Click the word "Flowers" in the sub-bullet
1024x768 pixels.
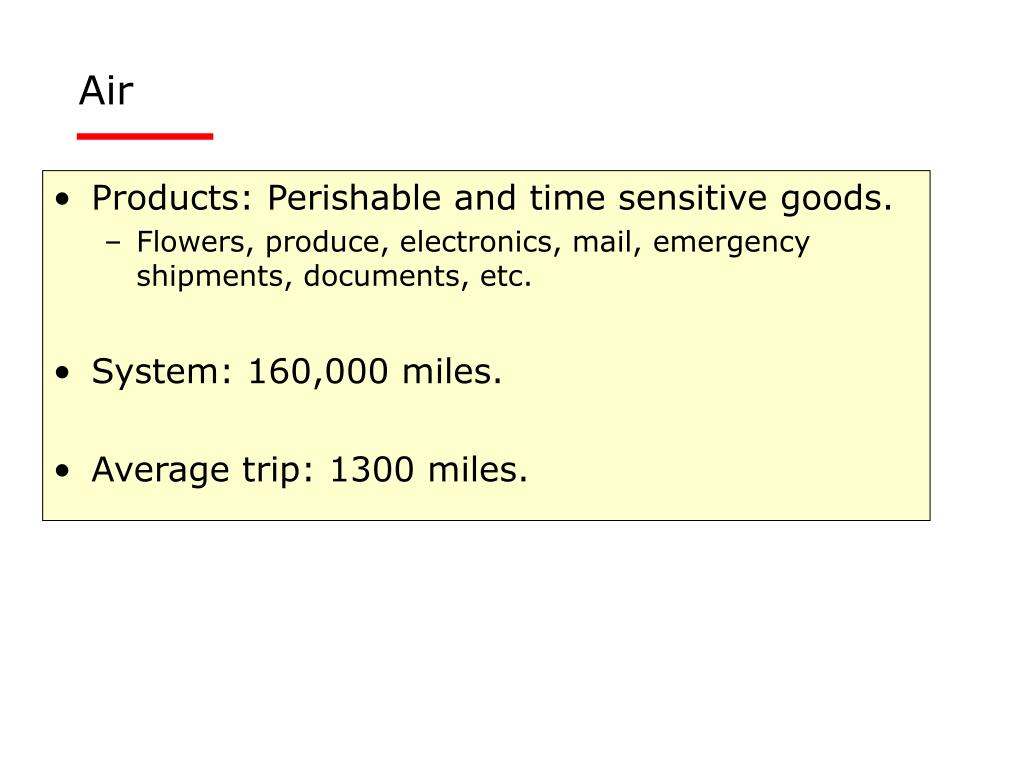coord(190,242)
